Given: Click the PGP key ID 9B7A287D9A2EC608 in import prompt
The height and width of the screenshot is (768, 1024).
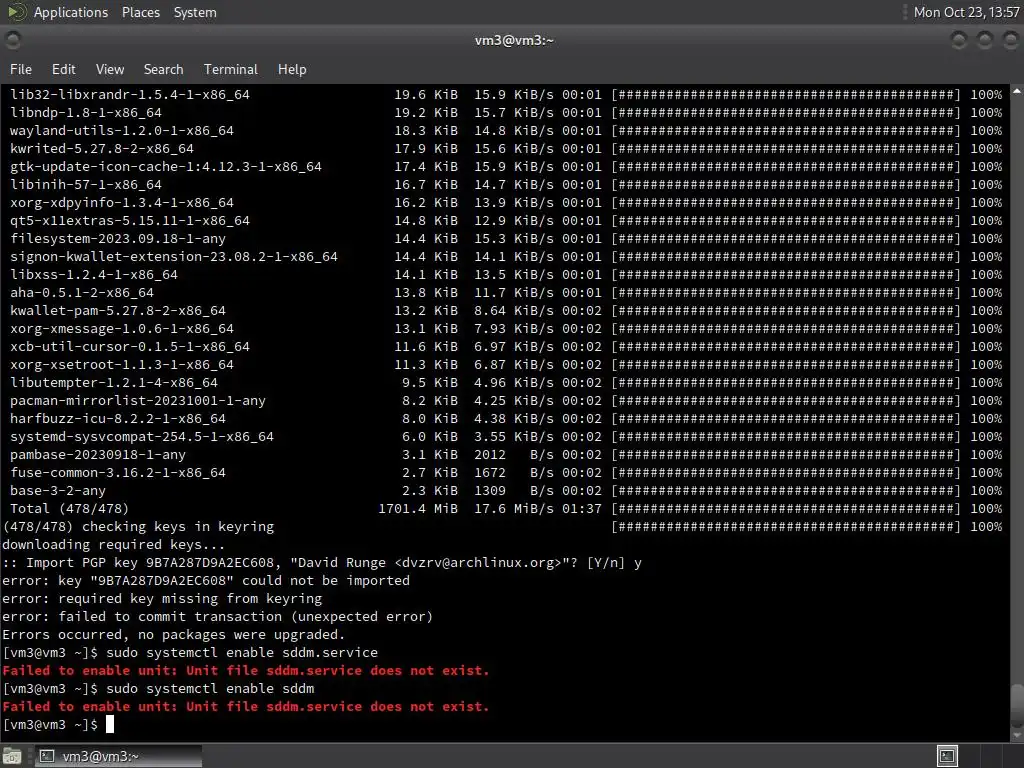Looking at the screenshot, I should tap(210, 562).
